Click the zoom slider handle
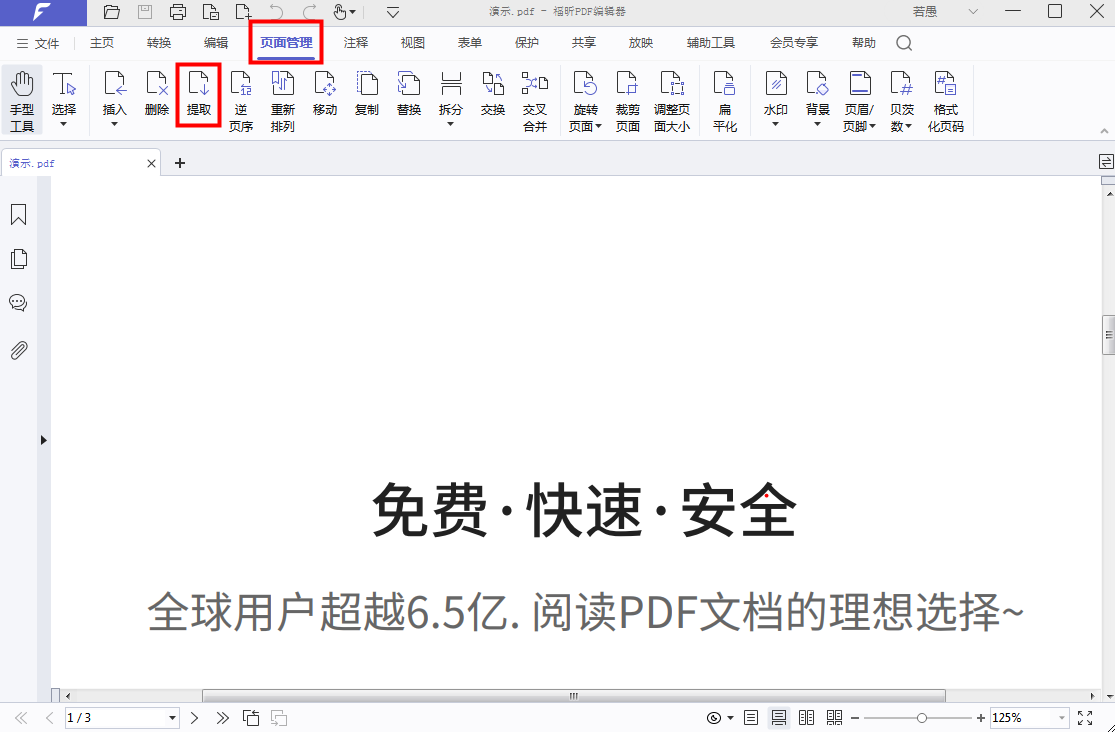Image resolution: width=1115 pixels, height=732 pixels. click(922, 718)
